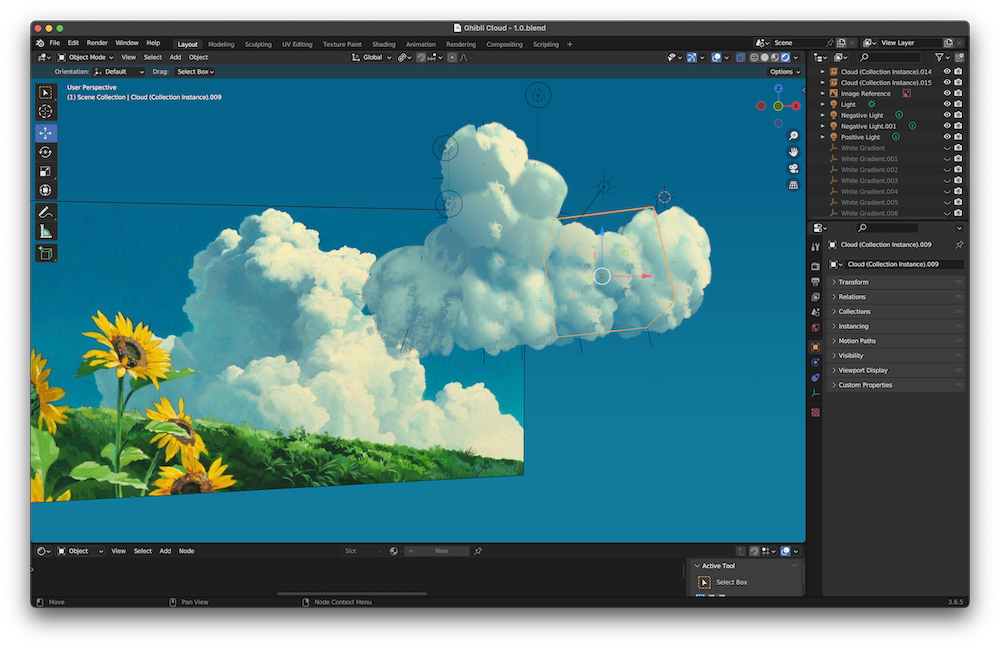Open the Global transform orientation dropdown
This screenshot has height=648, width=1000.
[372, 57]
